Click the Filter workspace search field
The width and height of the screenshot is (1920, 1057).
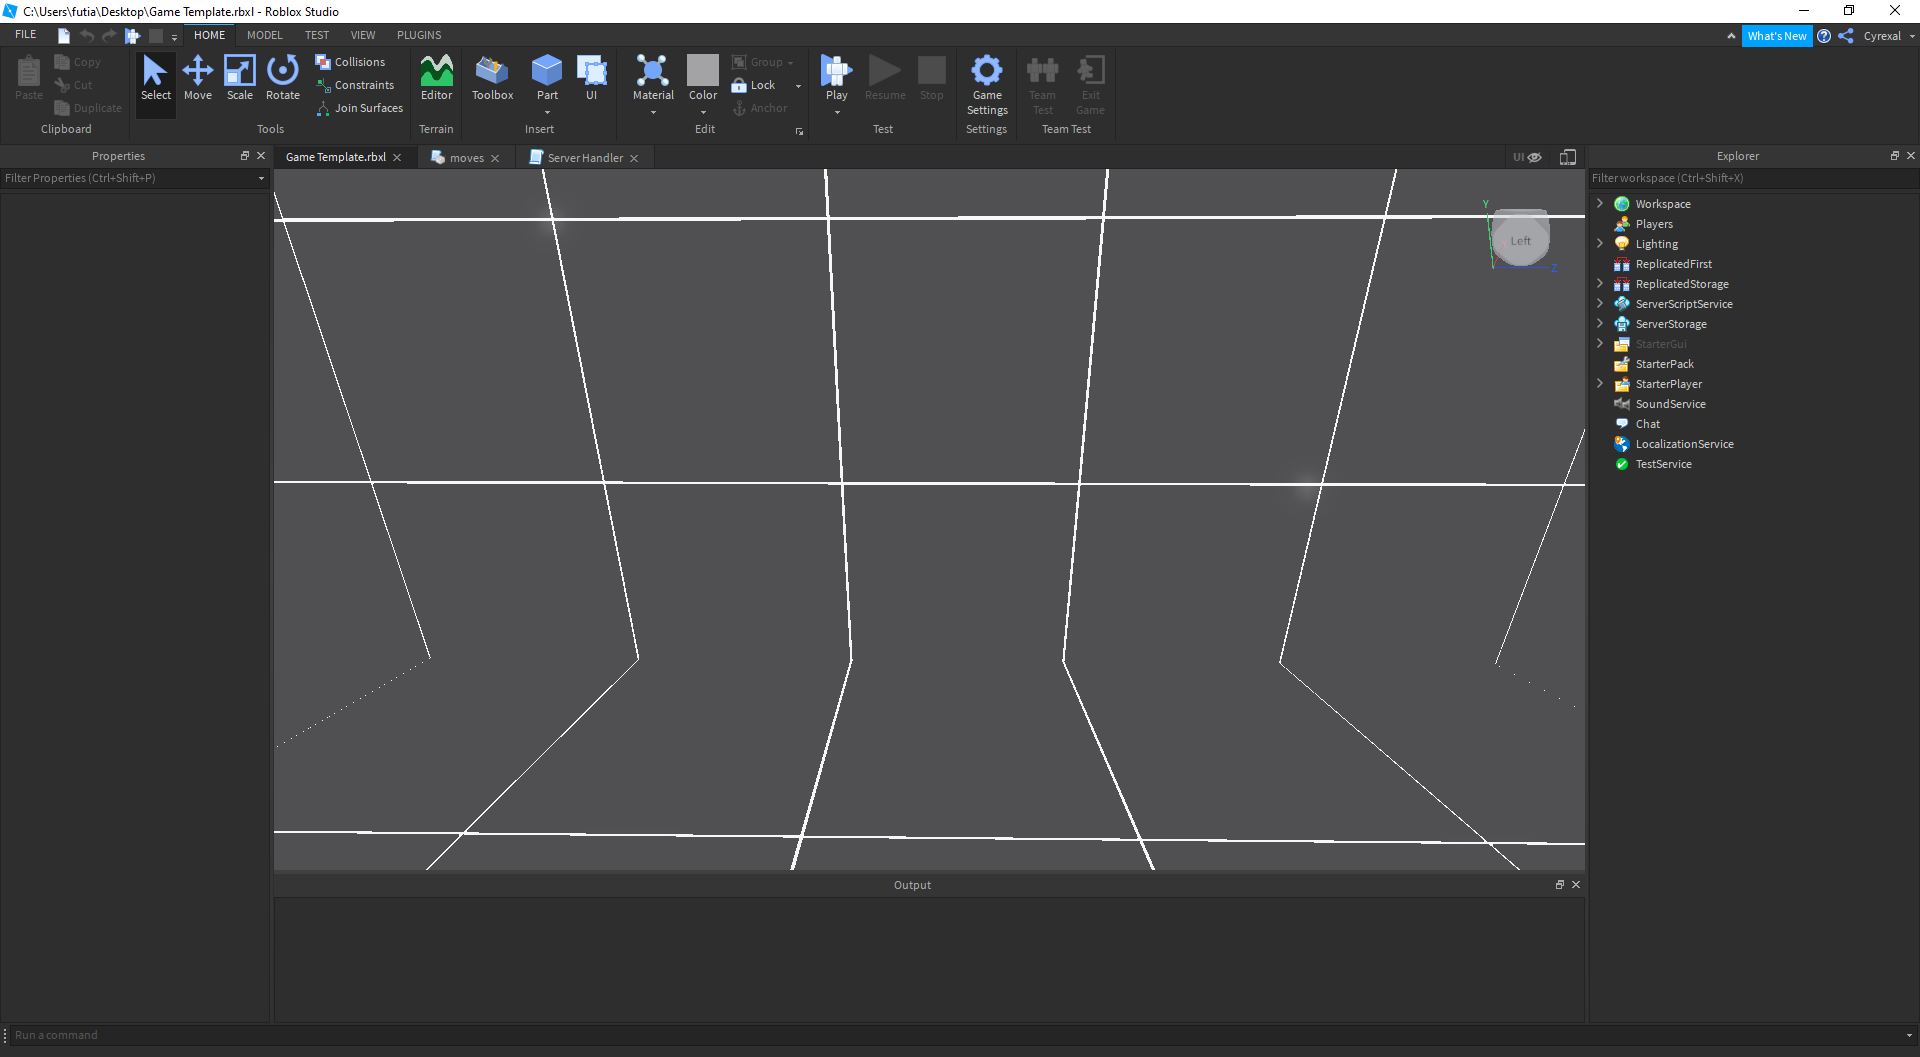coord(1750,178)
